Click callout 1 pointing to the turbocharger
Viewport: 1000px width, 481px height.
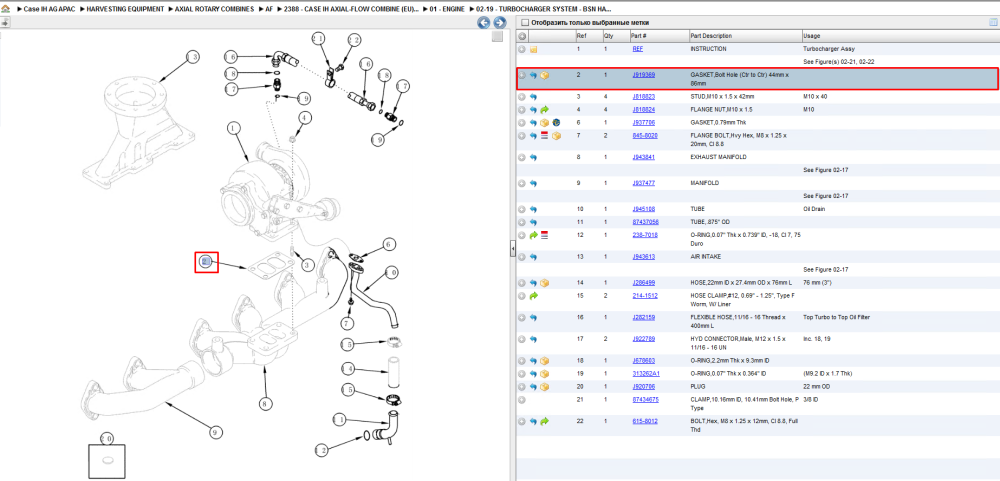click(234, 129)
